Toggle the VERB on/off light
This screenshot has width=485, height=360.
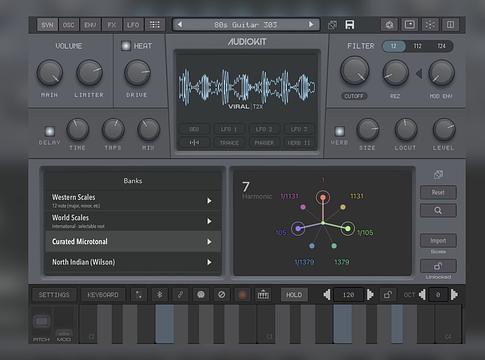(339, 131)
